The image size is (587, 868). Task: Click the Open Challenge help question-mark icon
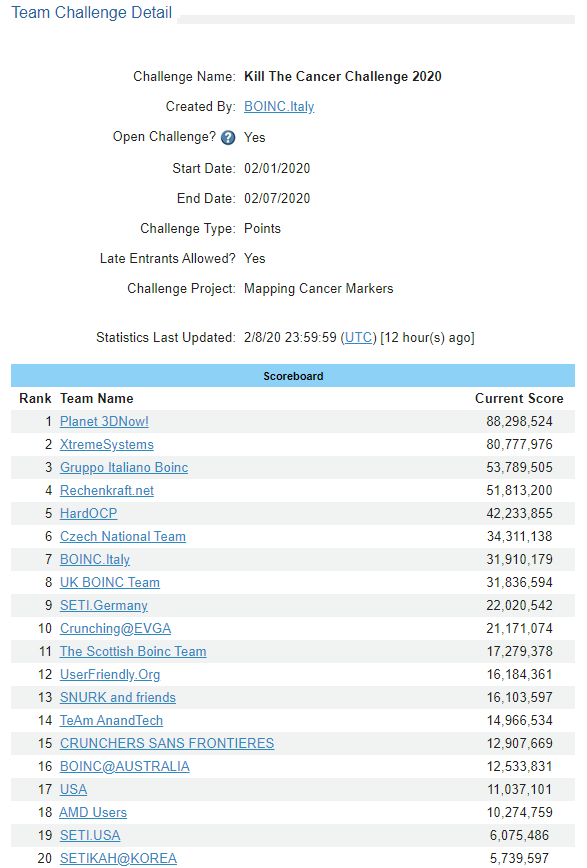point(228,137)
